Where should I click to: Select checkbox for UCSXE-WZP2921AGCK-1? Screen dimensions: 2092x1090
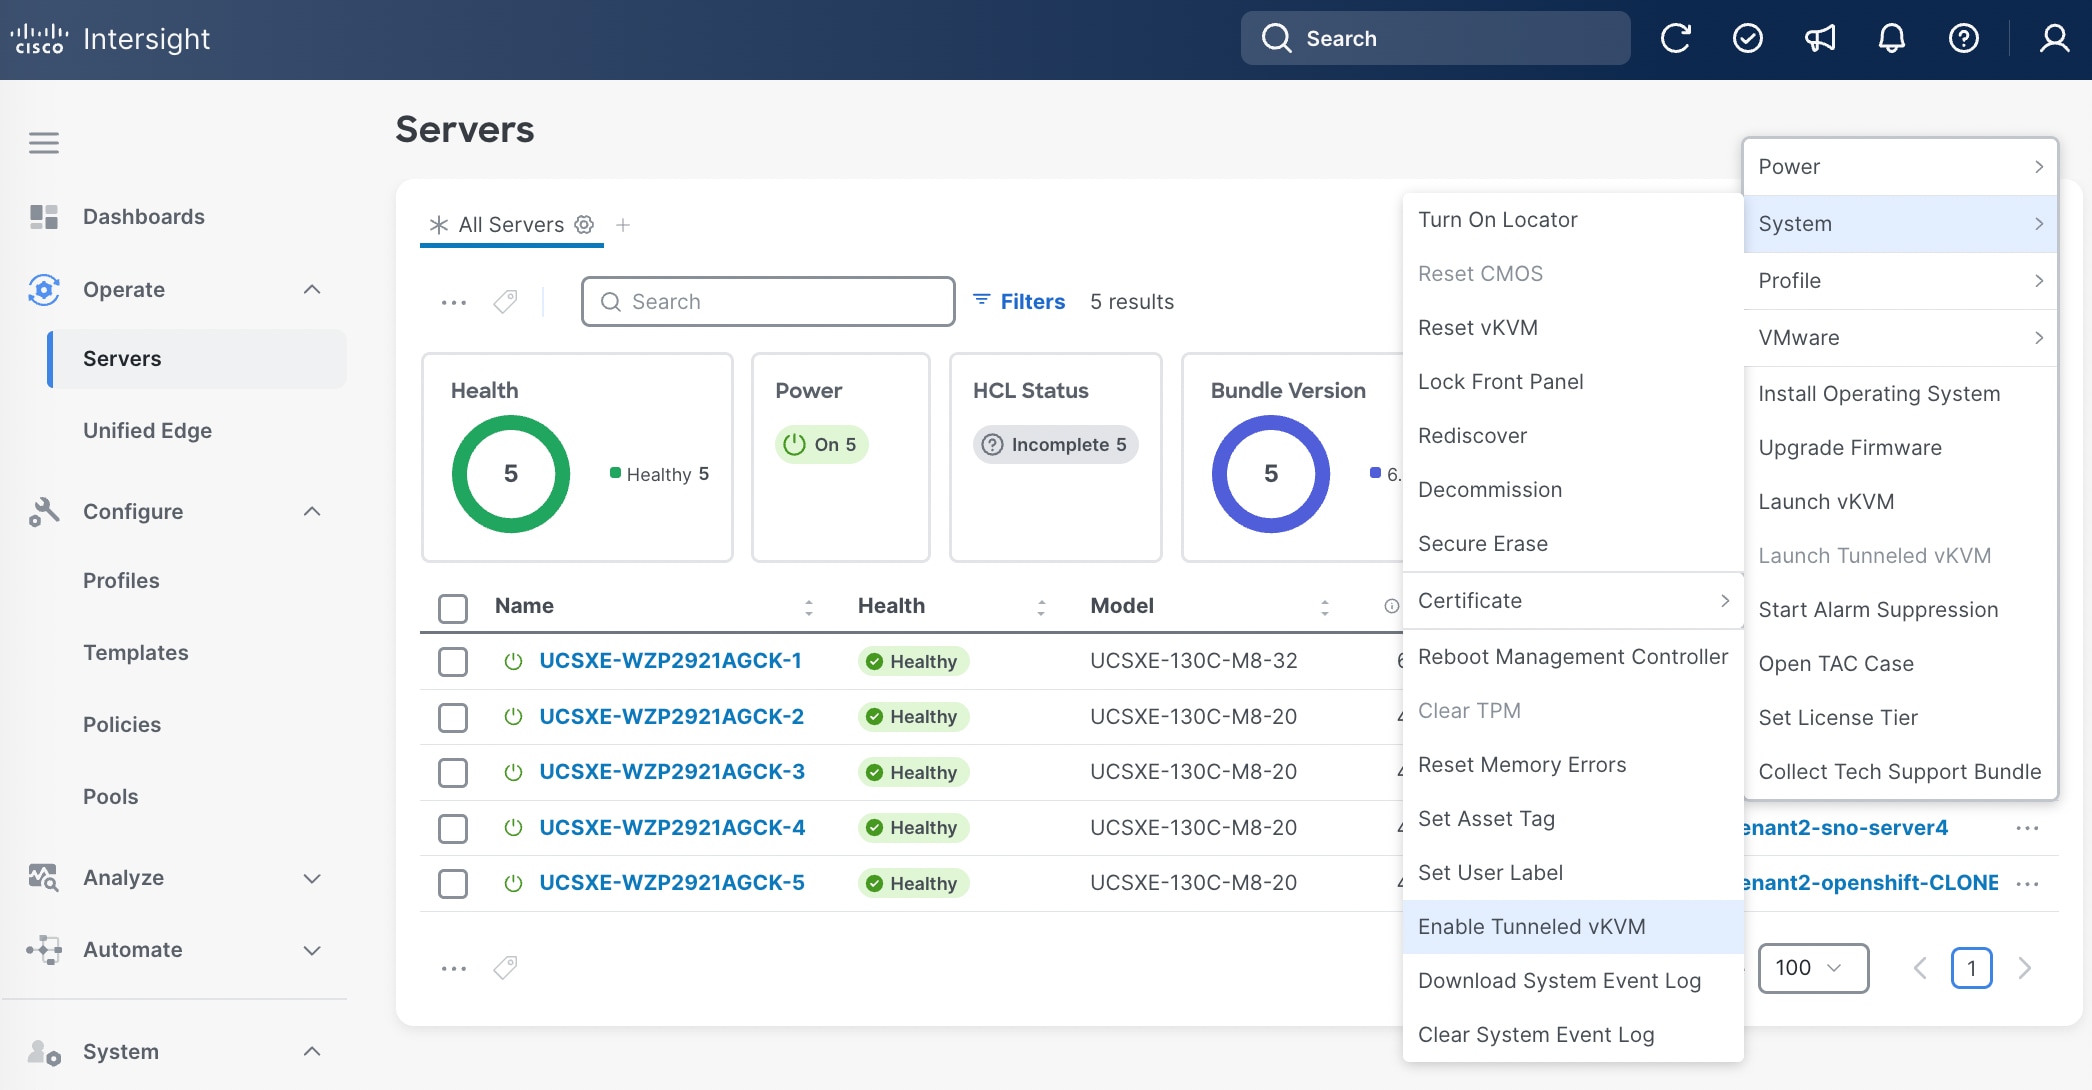[453, 662]
